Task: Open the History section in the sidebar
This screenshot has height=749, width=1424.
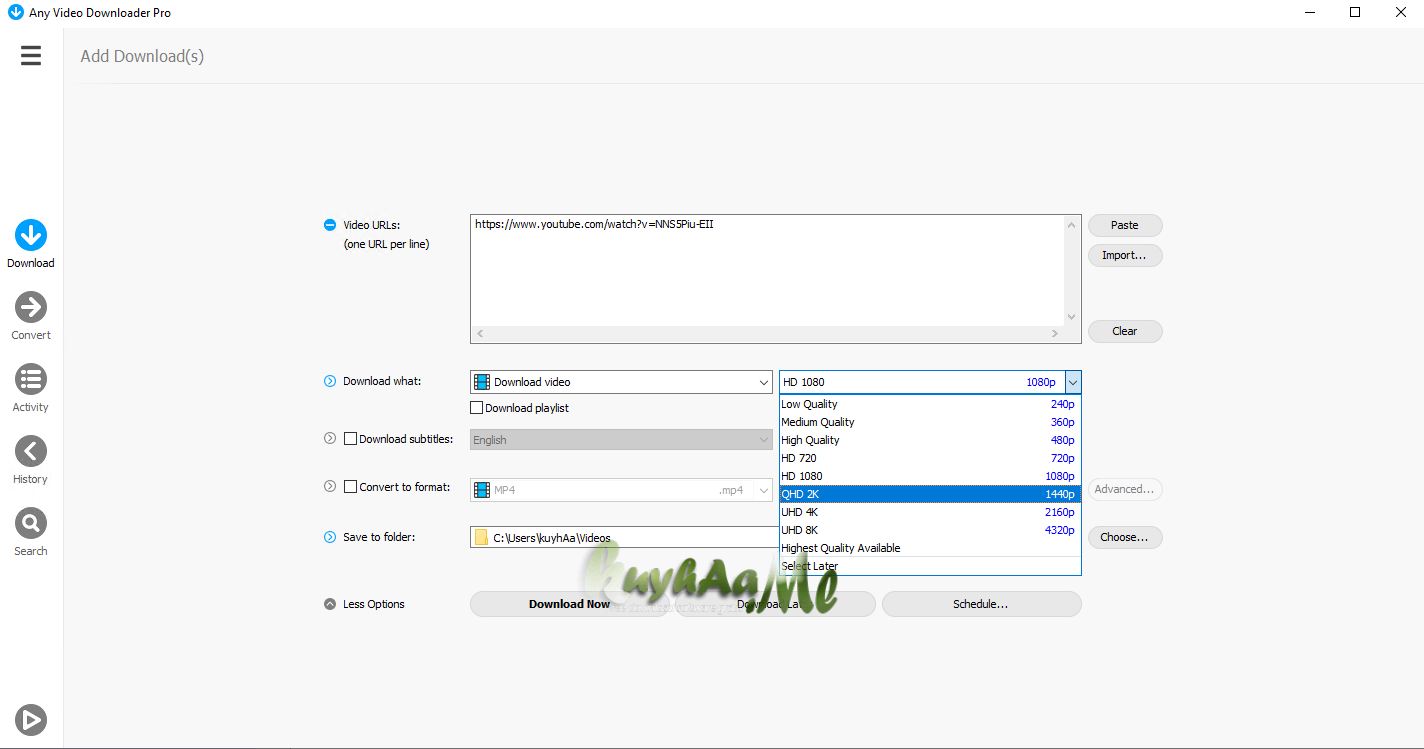Action: point(31,461)
